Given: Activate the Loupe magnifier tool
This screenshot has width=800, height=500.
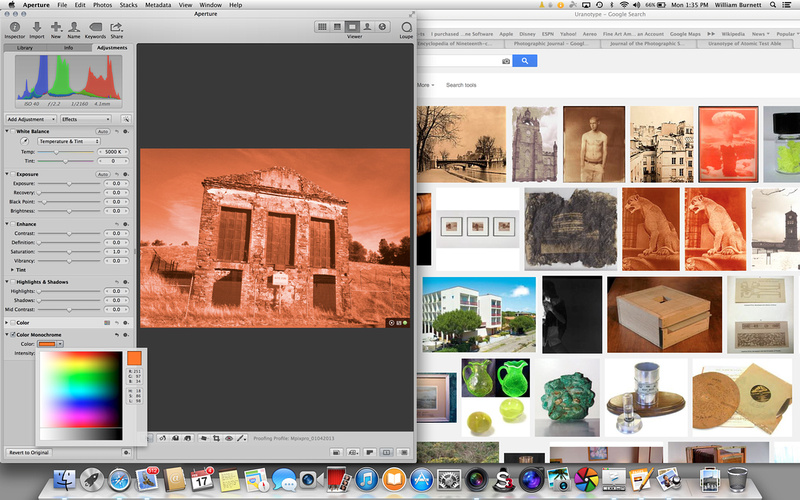Looking at the screenshot, I should point(406,27).
